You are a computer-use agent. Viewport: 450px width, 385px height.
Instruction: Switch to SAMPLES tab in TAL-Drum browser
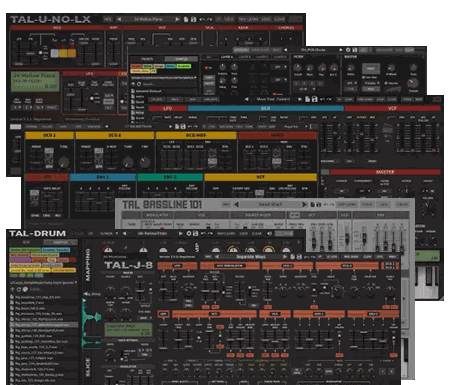click(61, 242)
